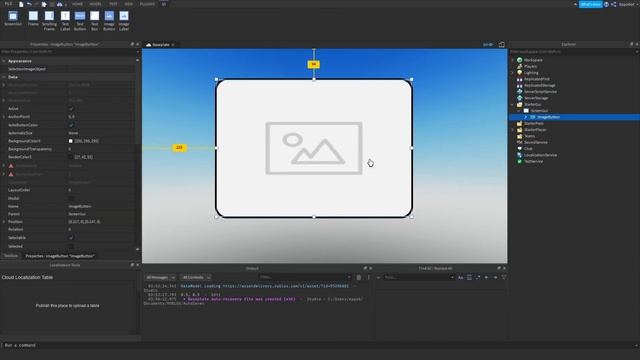Open the BackgroundColor3 white color swatch
This screenshot has width=640, height=360.
coord(71,141)
